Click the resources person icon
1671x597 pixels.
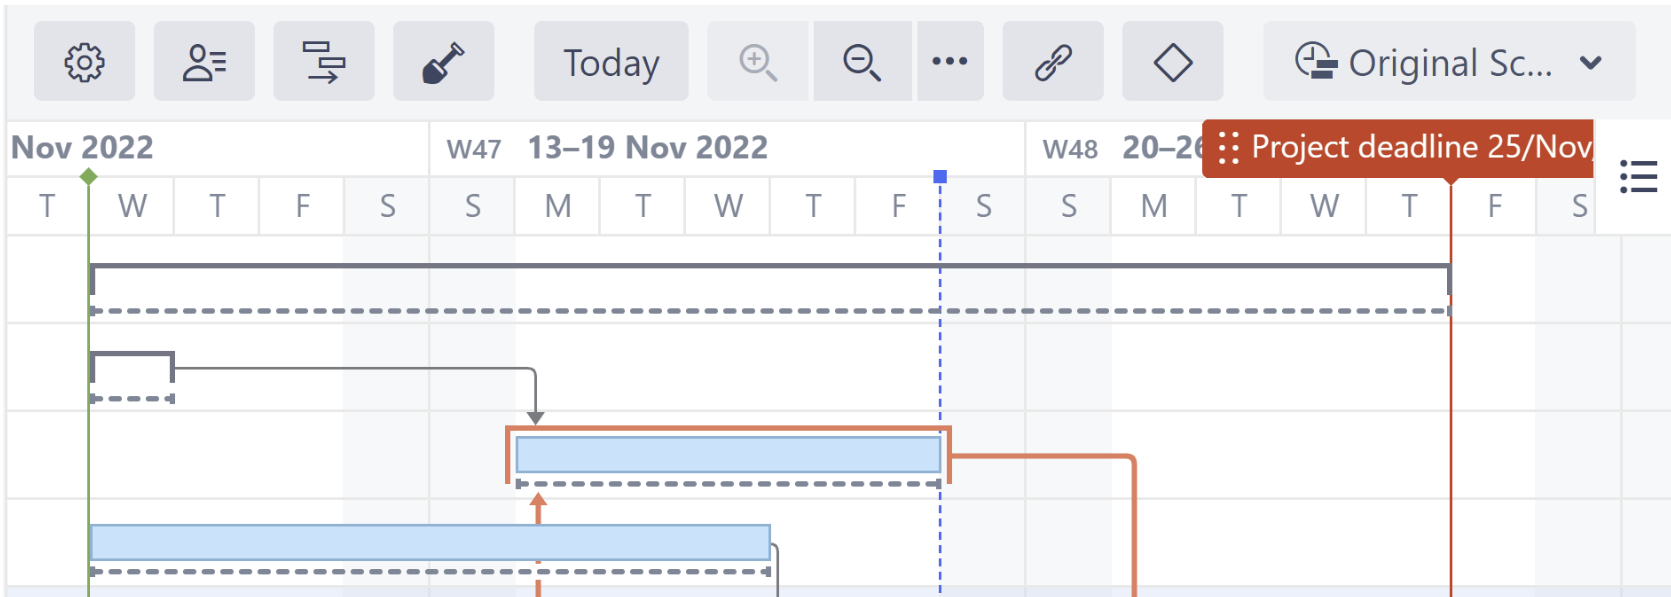204,62
